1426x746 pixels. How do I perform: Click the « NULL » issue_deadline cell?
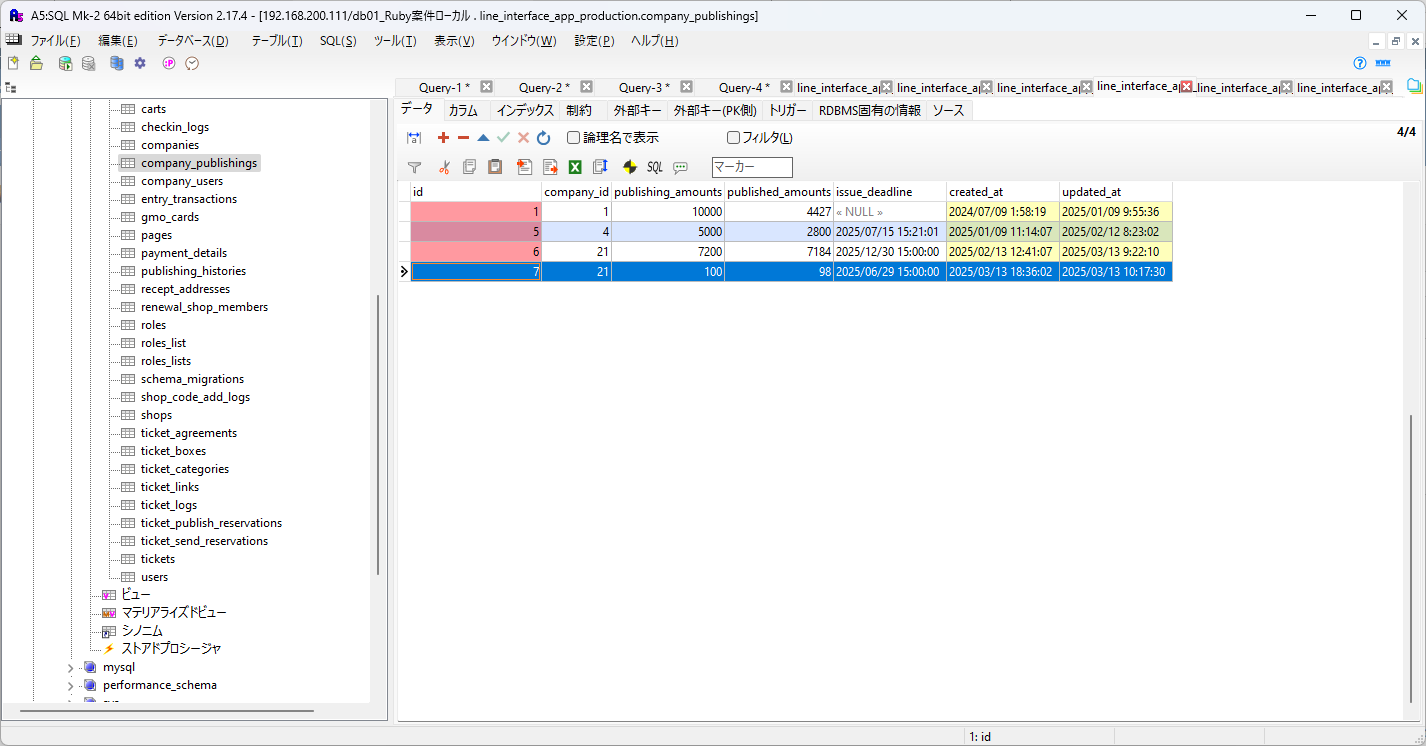tap(890, 212)
